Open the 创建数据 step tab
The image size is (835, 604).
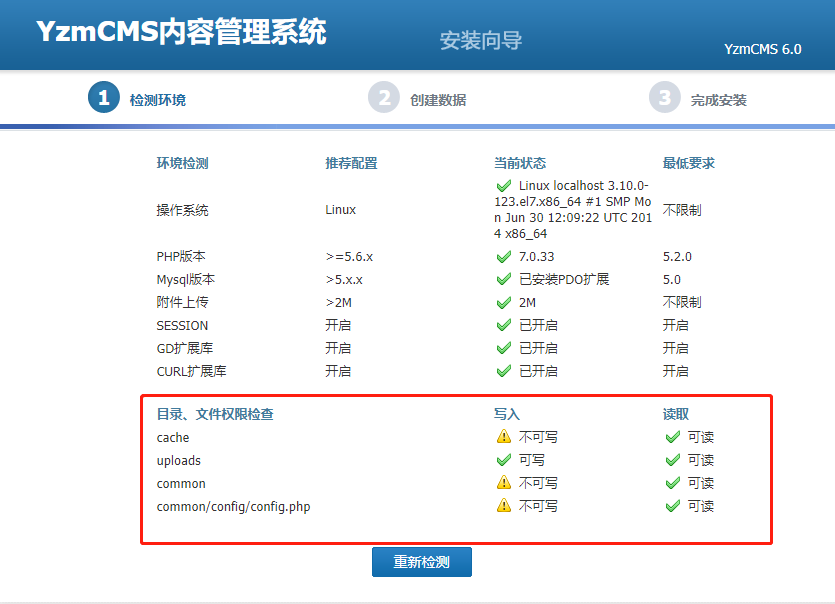pos(438,100)
